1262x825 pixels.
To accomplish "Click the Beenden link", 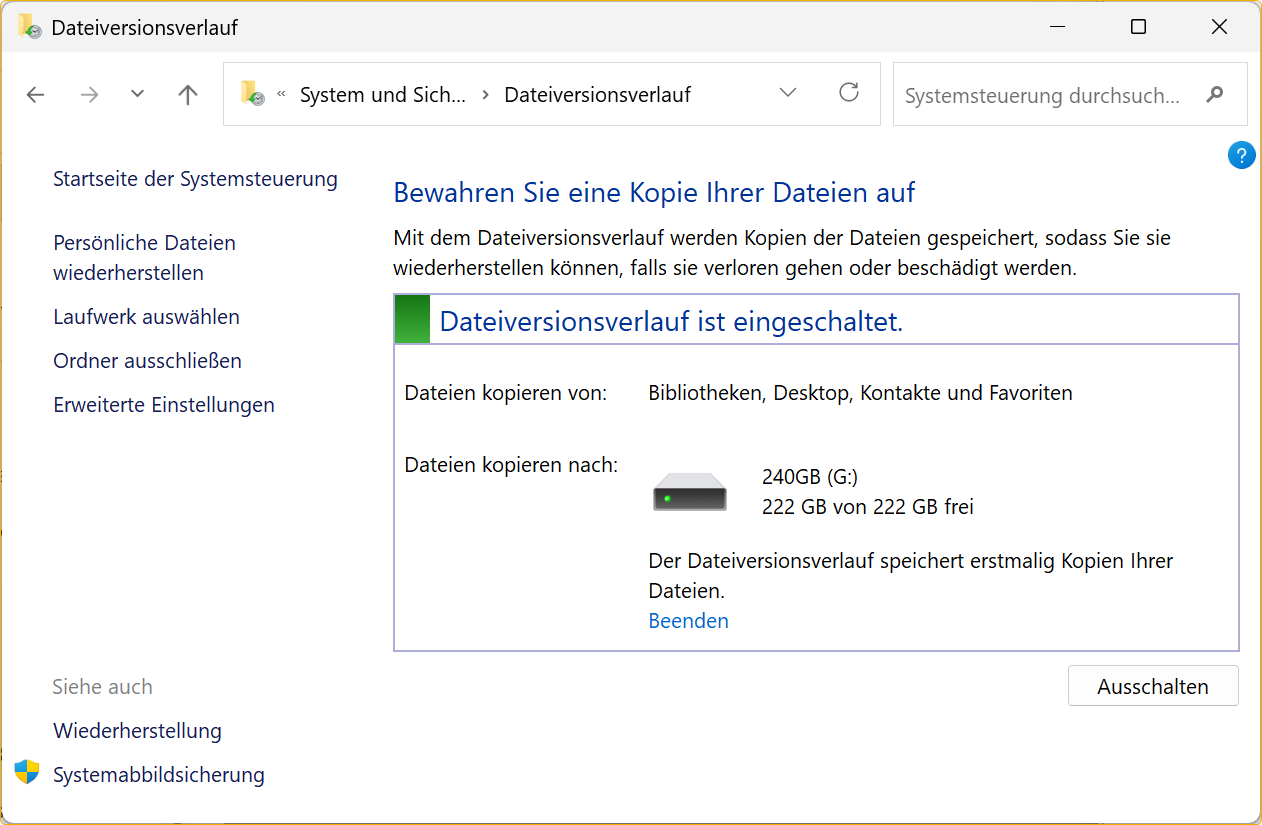I will 688,620.
